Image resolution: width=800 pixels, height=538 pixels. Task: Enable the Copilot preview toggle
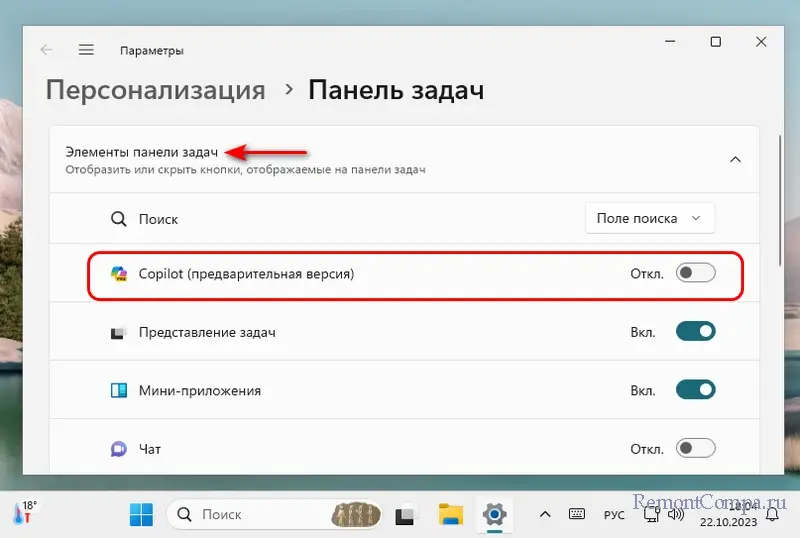696,273
